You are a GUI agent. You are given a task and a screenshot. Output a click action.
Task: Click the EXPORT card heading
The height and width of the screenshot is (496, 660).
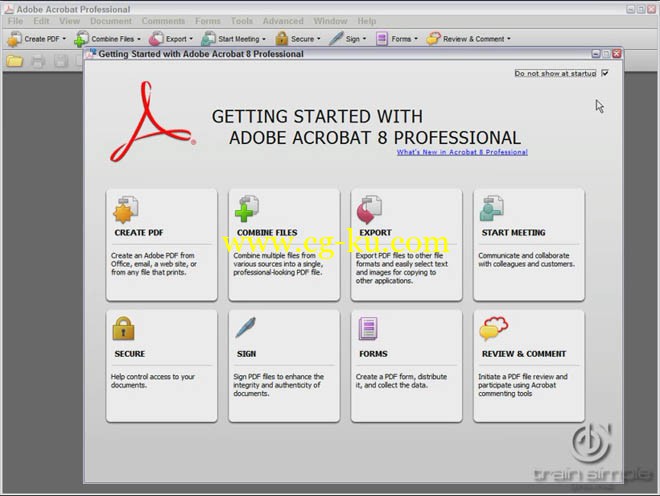(x=375, y=232)
